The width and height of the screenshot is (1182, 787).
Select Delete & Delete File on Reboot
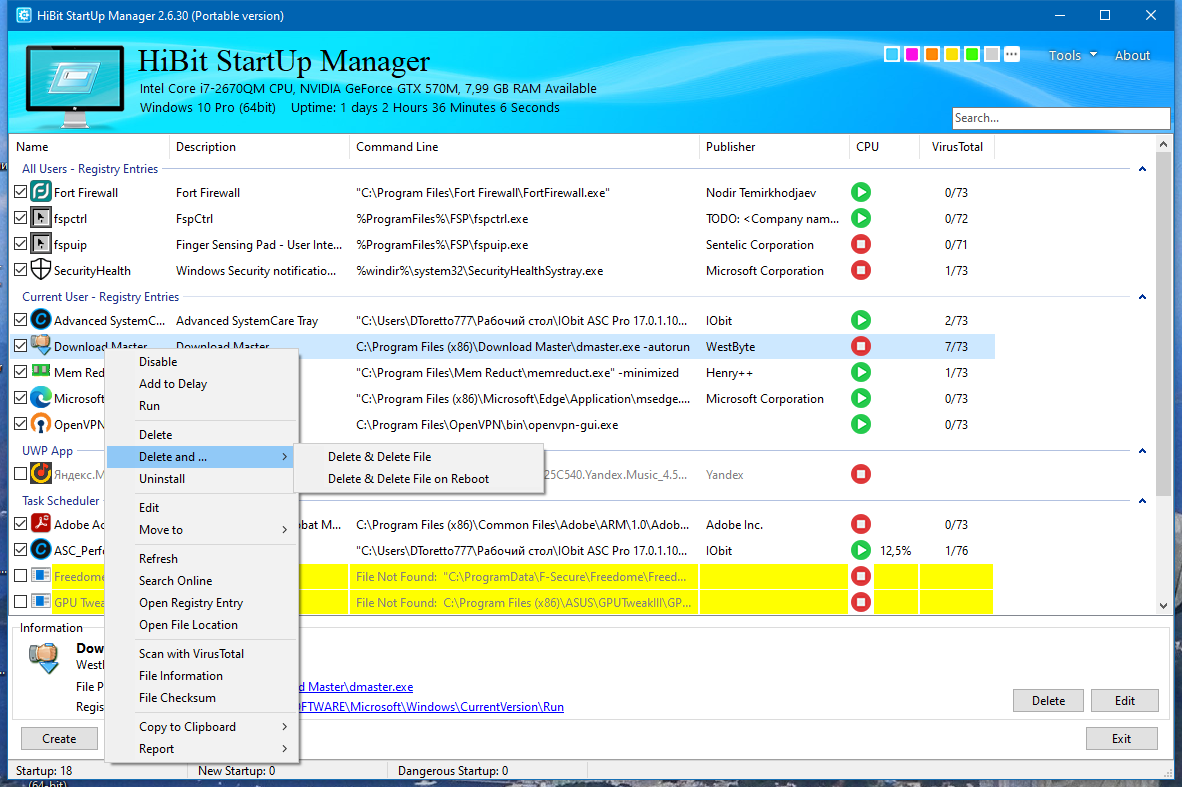point(418,479)
